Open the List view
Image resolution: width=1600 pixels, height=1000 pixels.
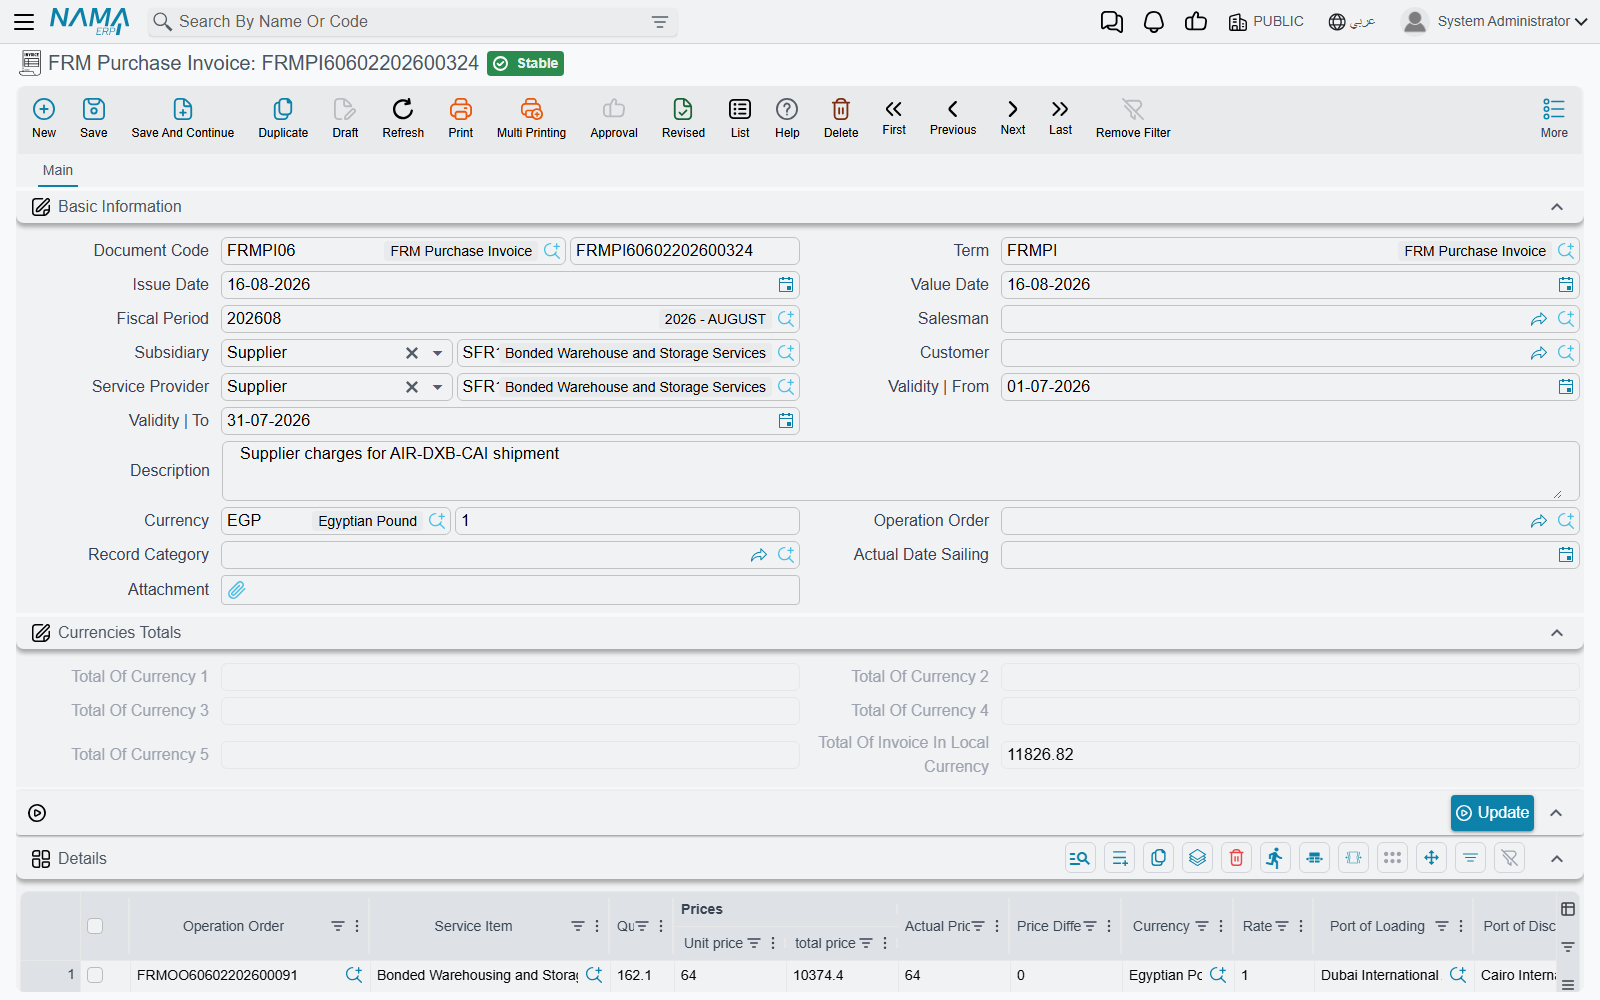point(740,117)
